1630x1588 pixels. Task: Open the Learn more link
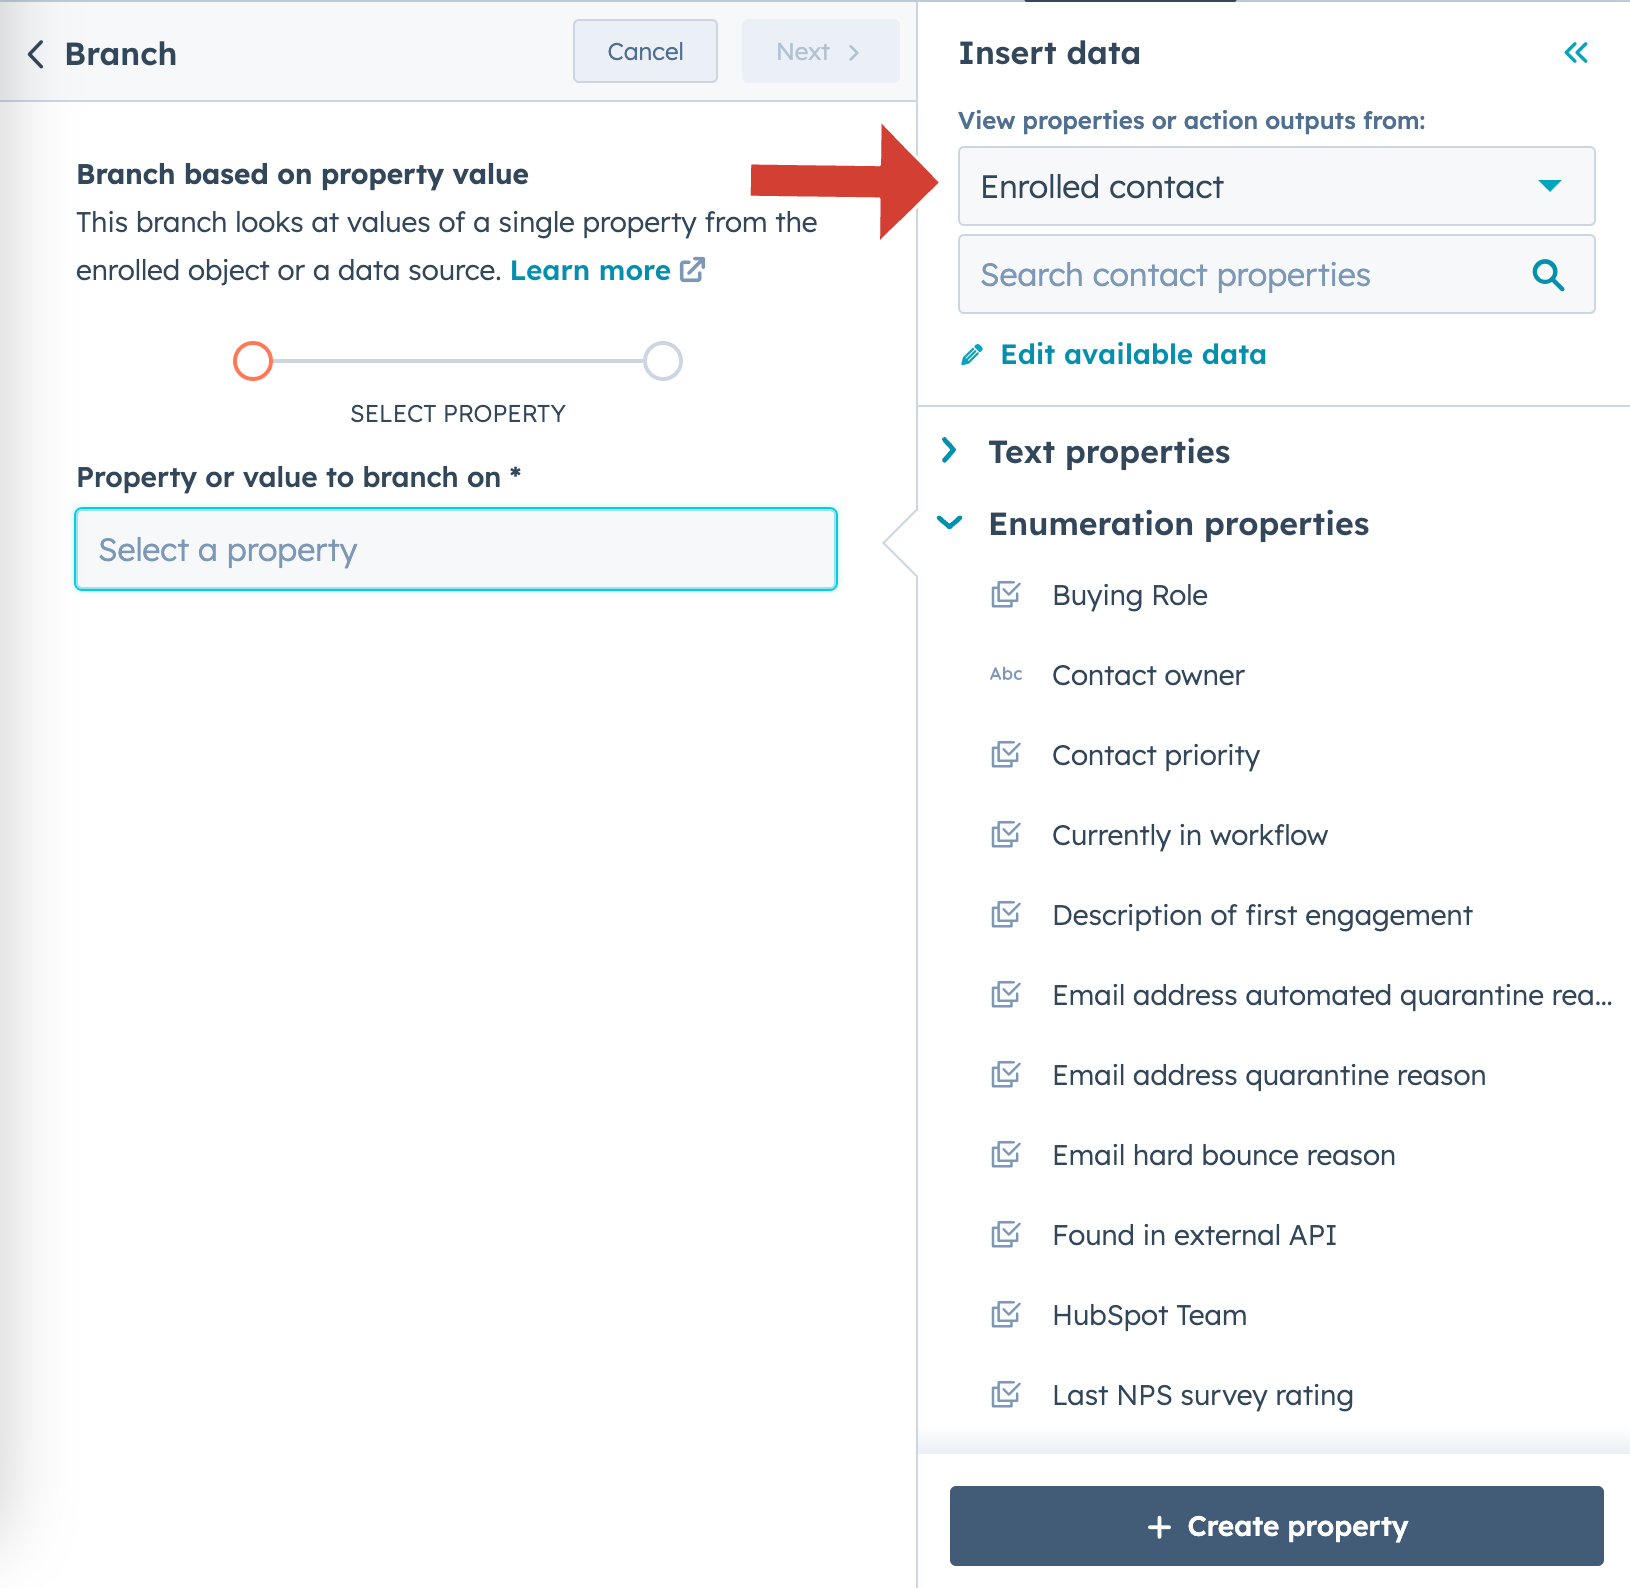pos(591,270)
